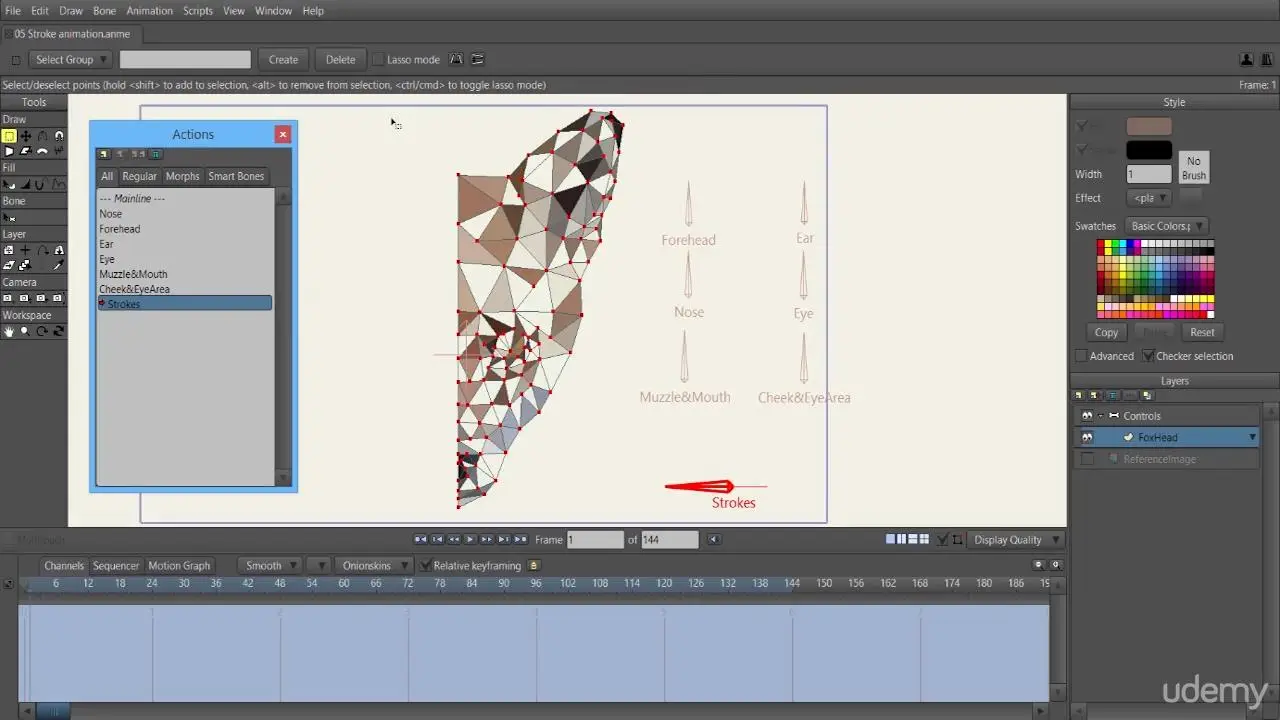This screenshot has height=720, width=1280.
Task: Select the Zoom Workspace magnifier tool
Action: click(25, 331)
